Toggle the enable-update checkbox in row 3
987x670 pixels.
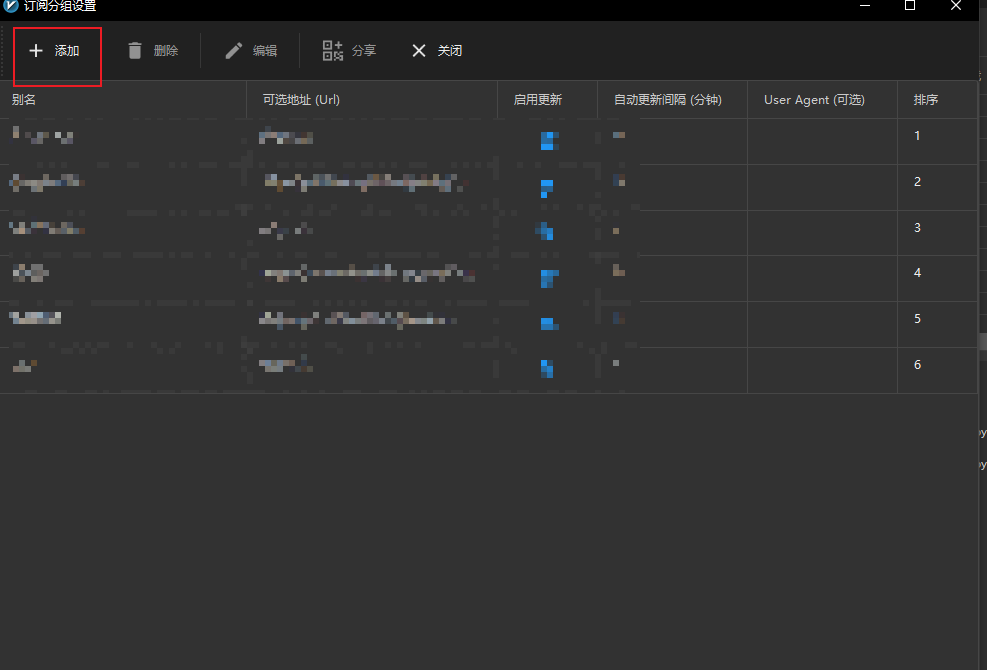click(547, 231)
